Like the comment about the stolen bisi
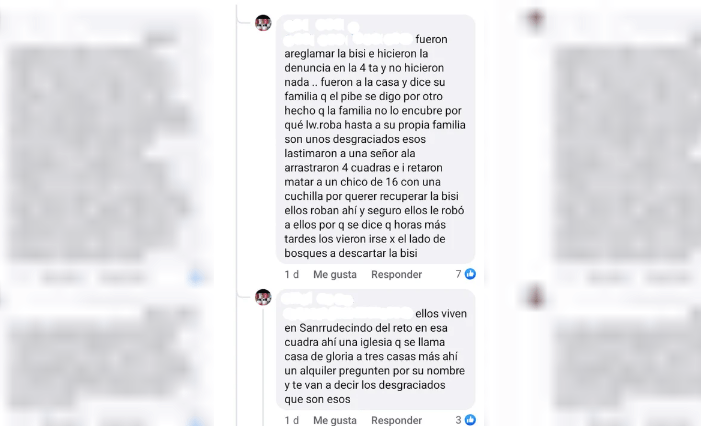The width and height of the screenshot is (701, 426). coord(335,274)
